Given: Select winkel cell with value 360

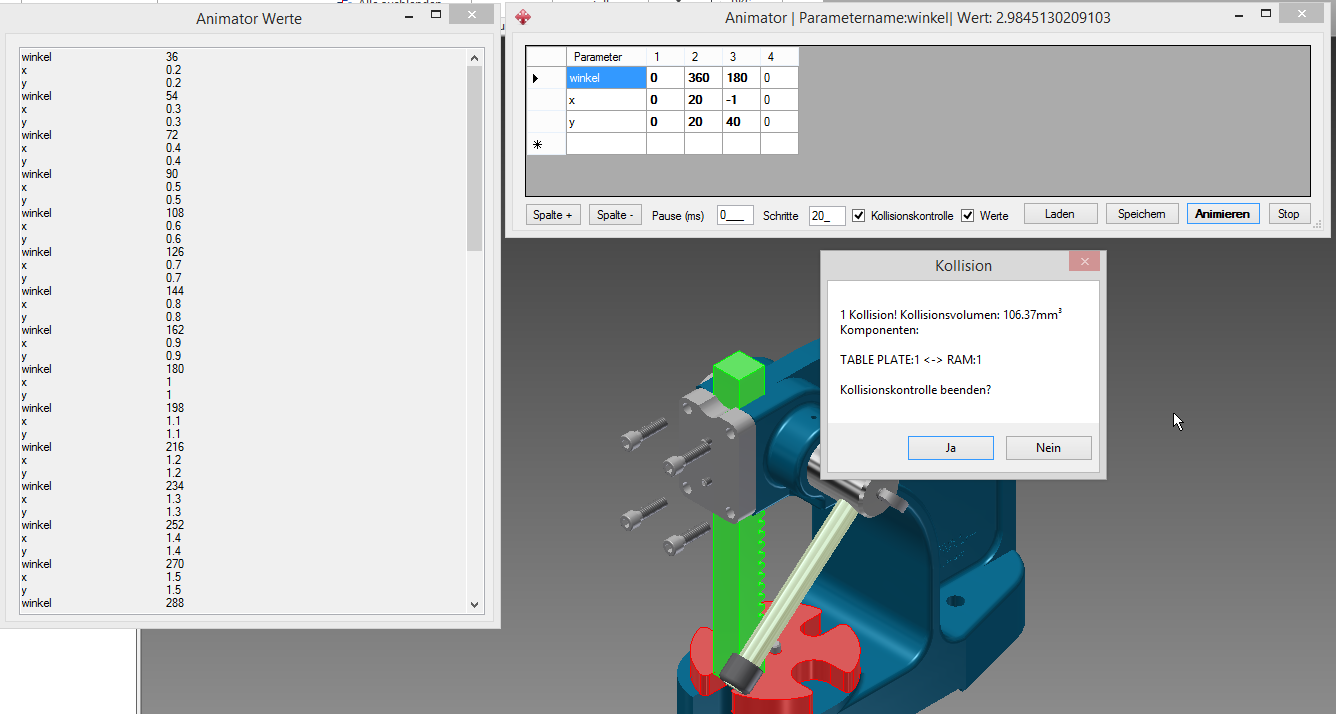Looking at the screenshot, I should tap(703, 78).
